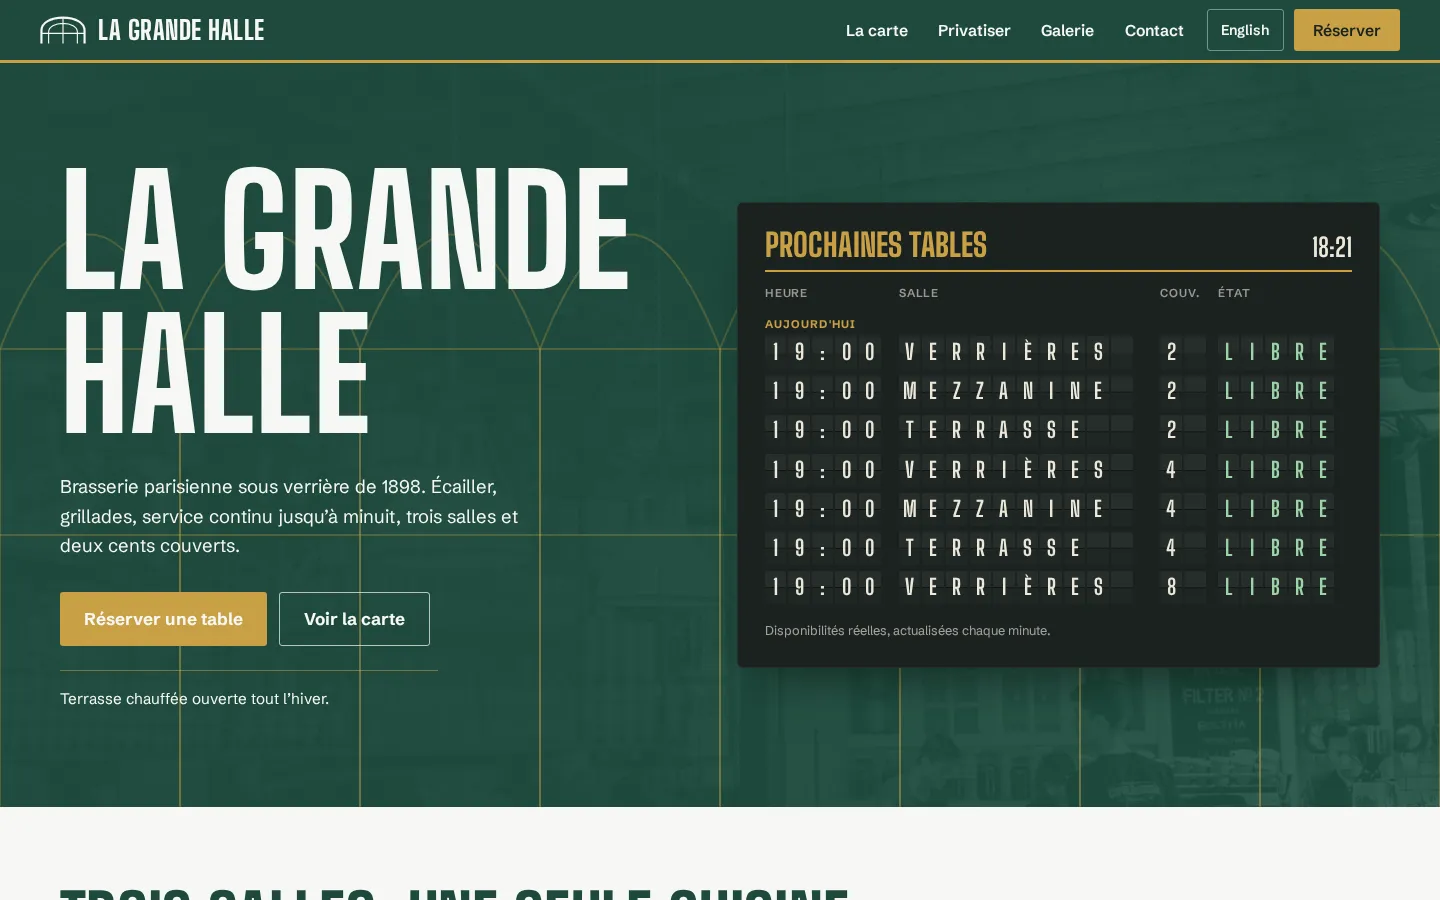1440x900 pixels.
Task: Click the HEURE column header
Action: click(x=786, y=293)
